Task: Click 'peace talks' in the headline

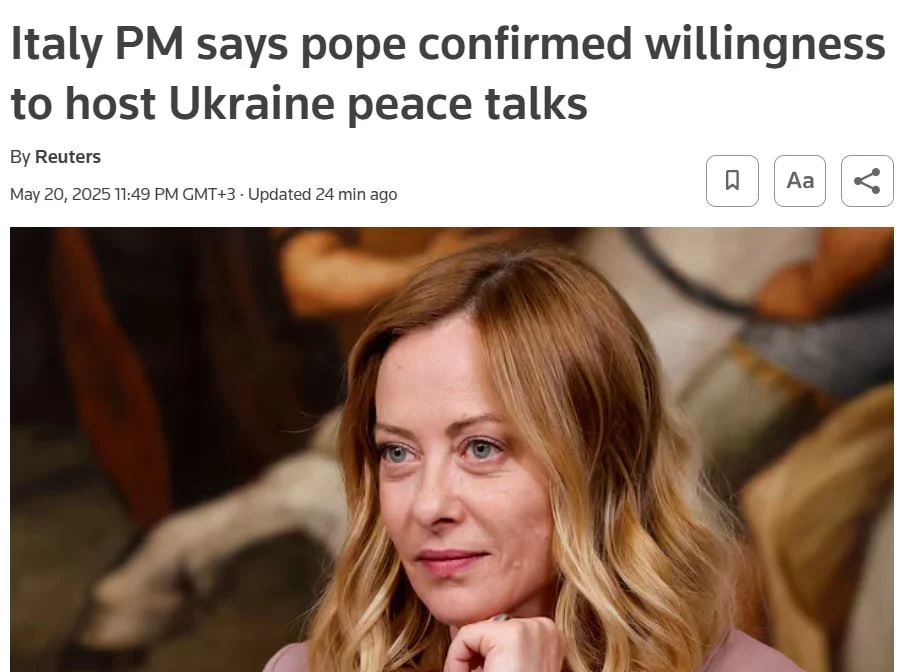Action: tap(468, 104)
